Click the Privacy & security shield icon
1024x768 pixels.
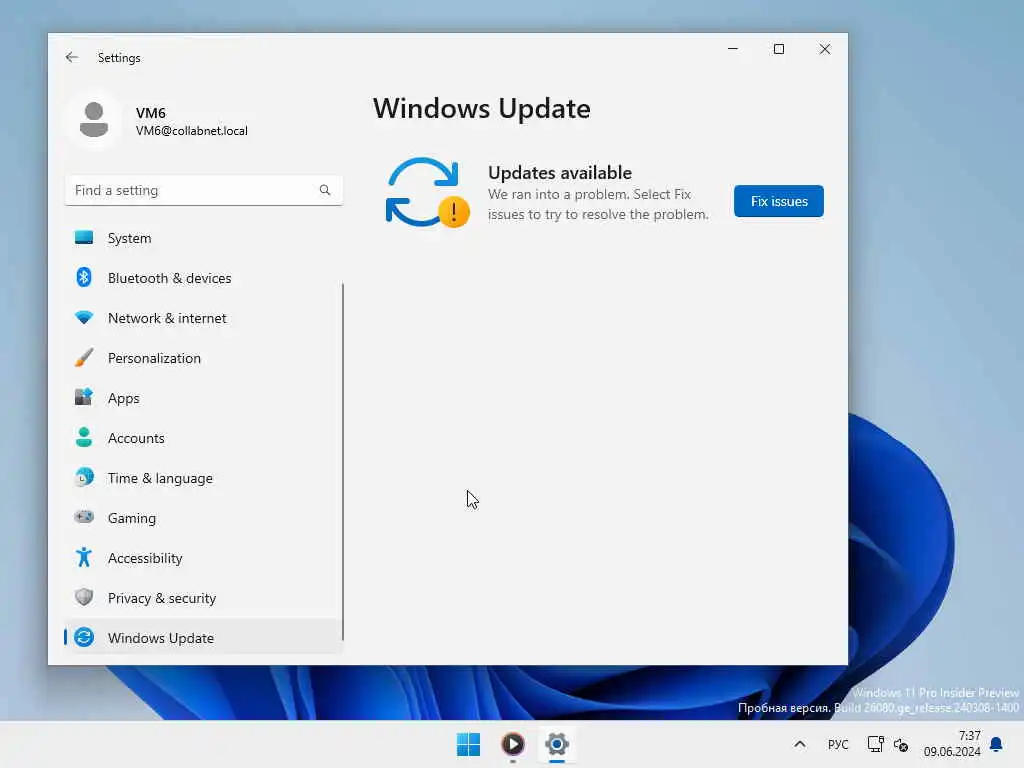click(x=84, y=598)
